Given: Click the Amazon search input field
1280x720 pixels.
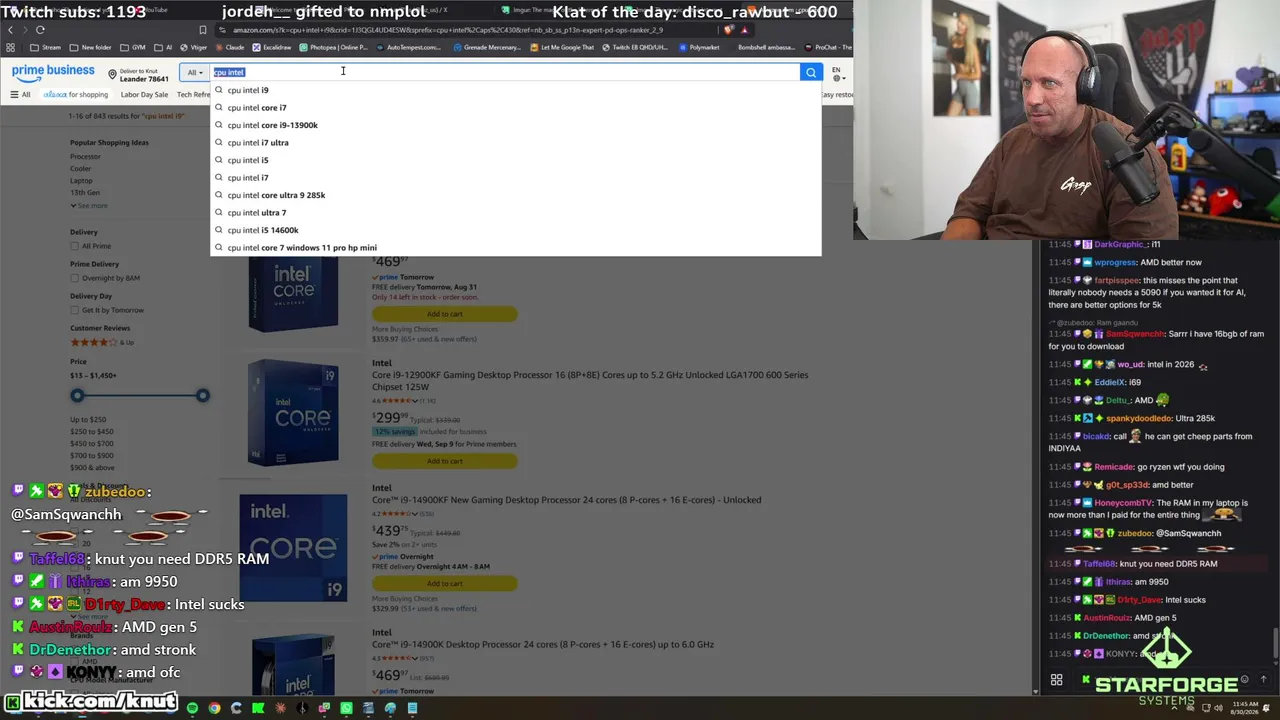Looking at the screenshot, I should point(504,72).
